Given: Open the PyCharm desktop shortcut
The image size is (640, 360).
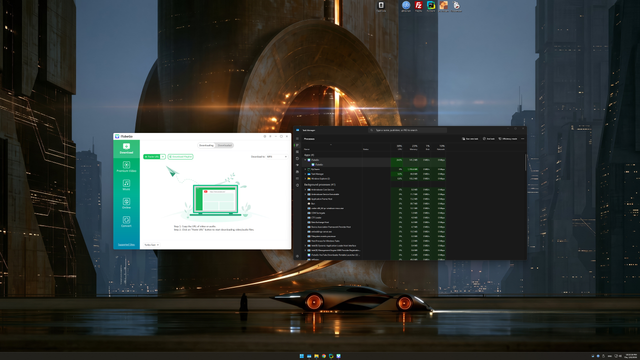Looking at the screenshot, I should click(x=431, y=6).
